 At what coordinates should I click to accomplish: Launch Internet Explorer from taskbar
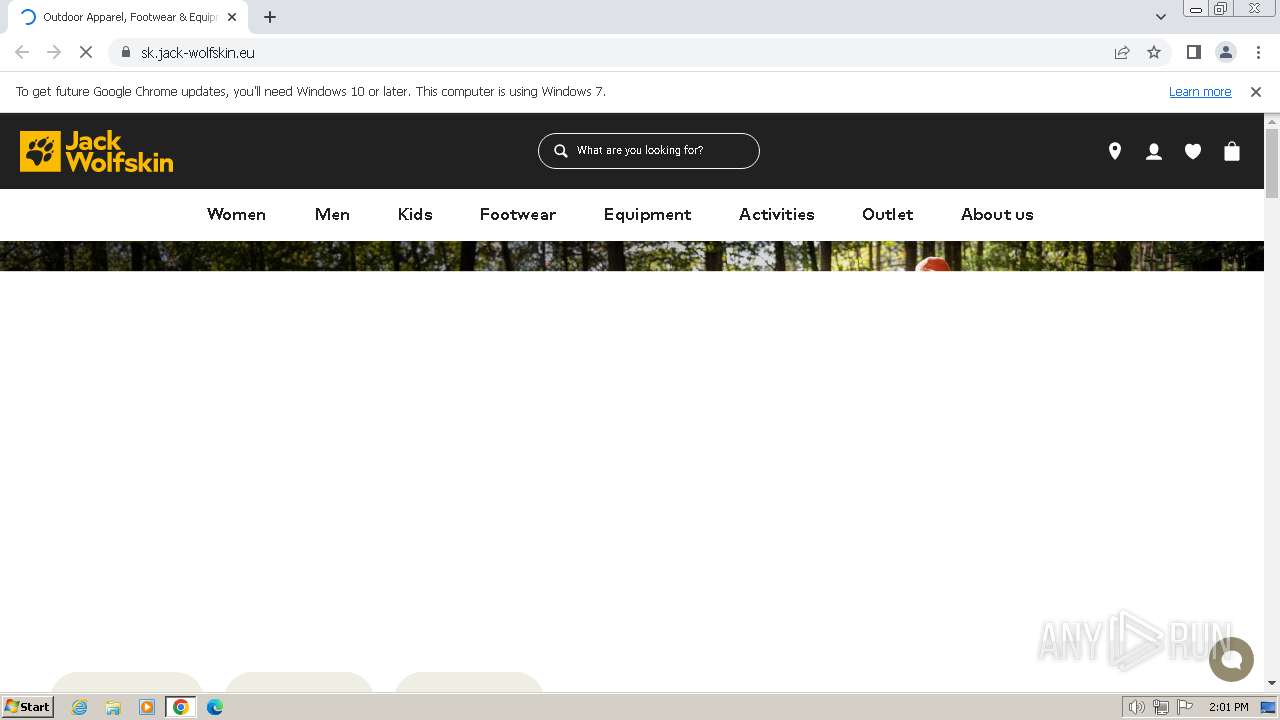[80, 707]
